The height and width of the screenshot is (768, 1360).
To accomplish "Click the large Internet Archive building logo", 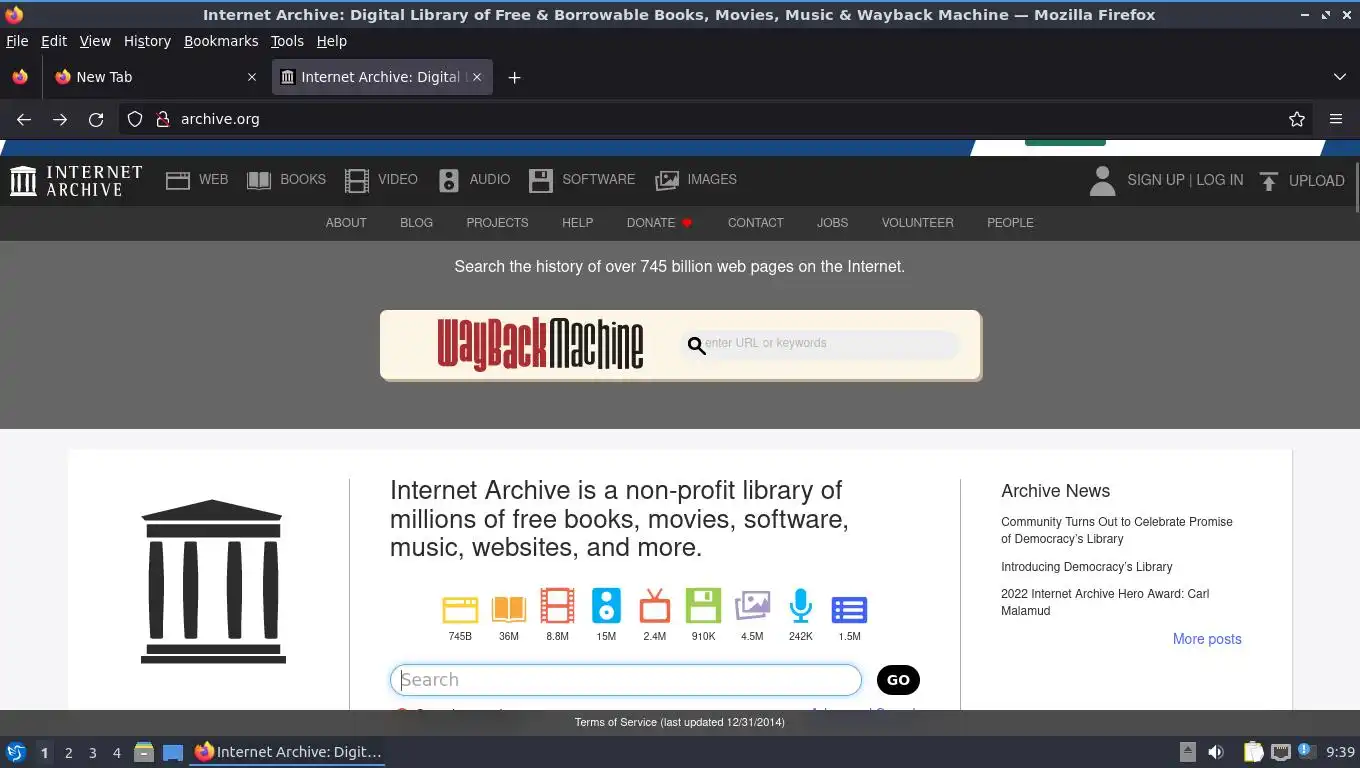I will 213,581.
